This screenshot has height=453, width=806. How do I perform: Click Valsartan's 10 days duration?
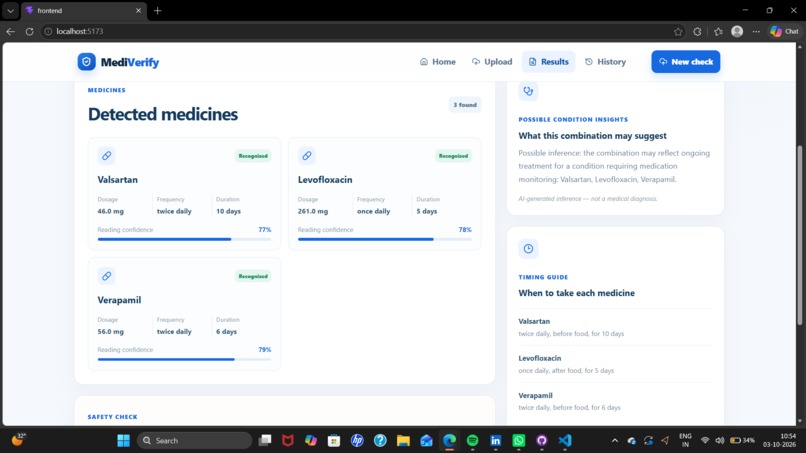pyautogui.click(x=228, y=211)
